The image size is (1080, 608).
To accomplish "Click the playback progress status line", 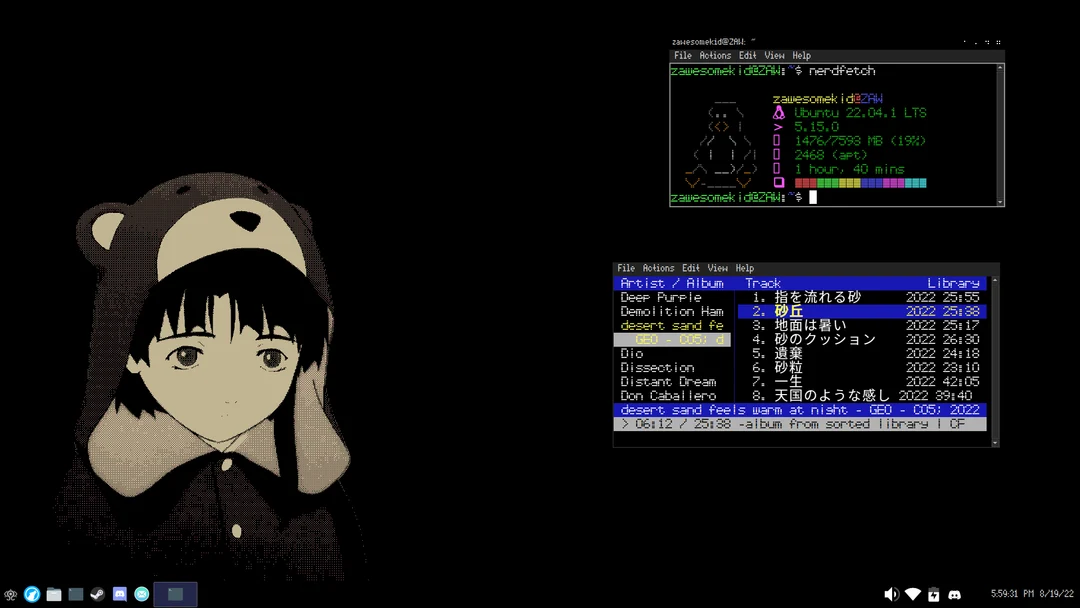I will pos(799,424).
